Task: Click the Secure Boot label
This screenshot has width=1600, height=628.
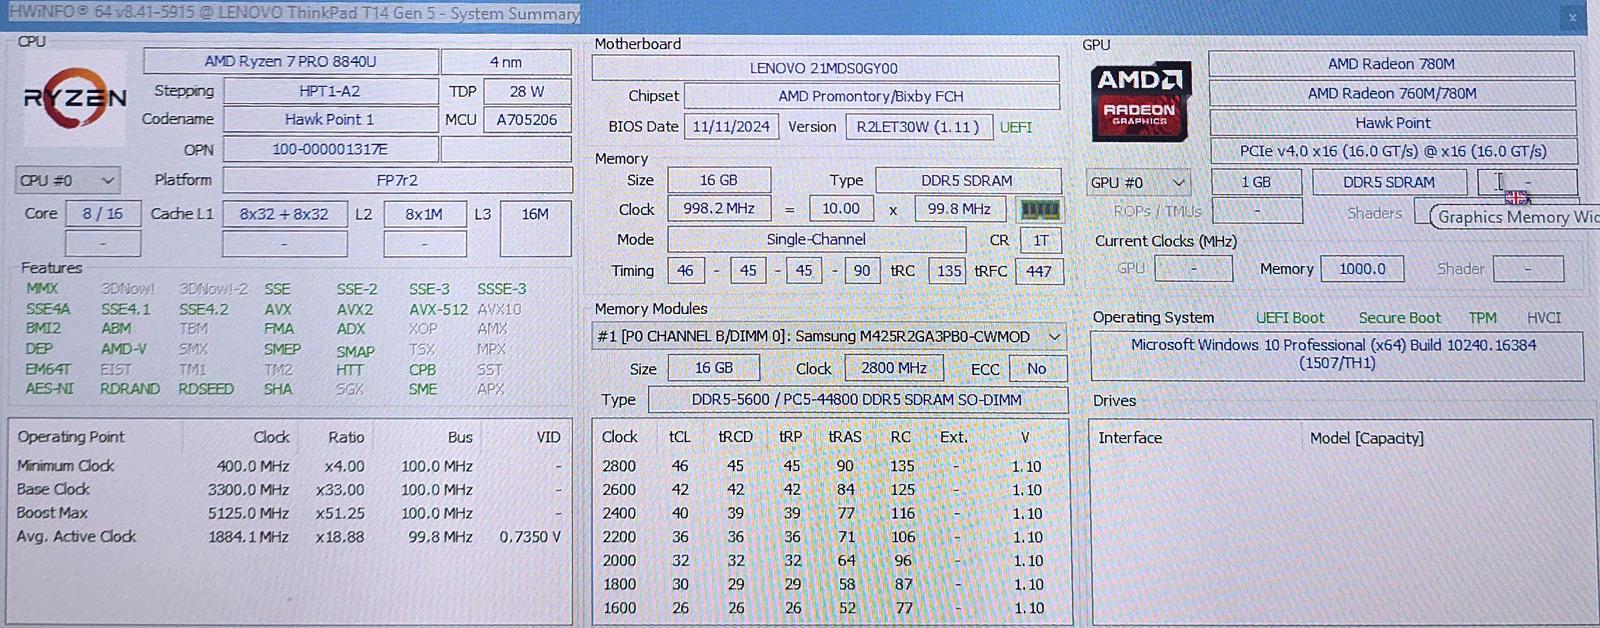Action: [x=1400, y=318]
